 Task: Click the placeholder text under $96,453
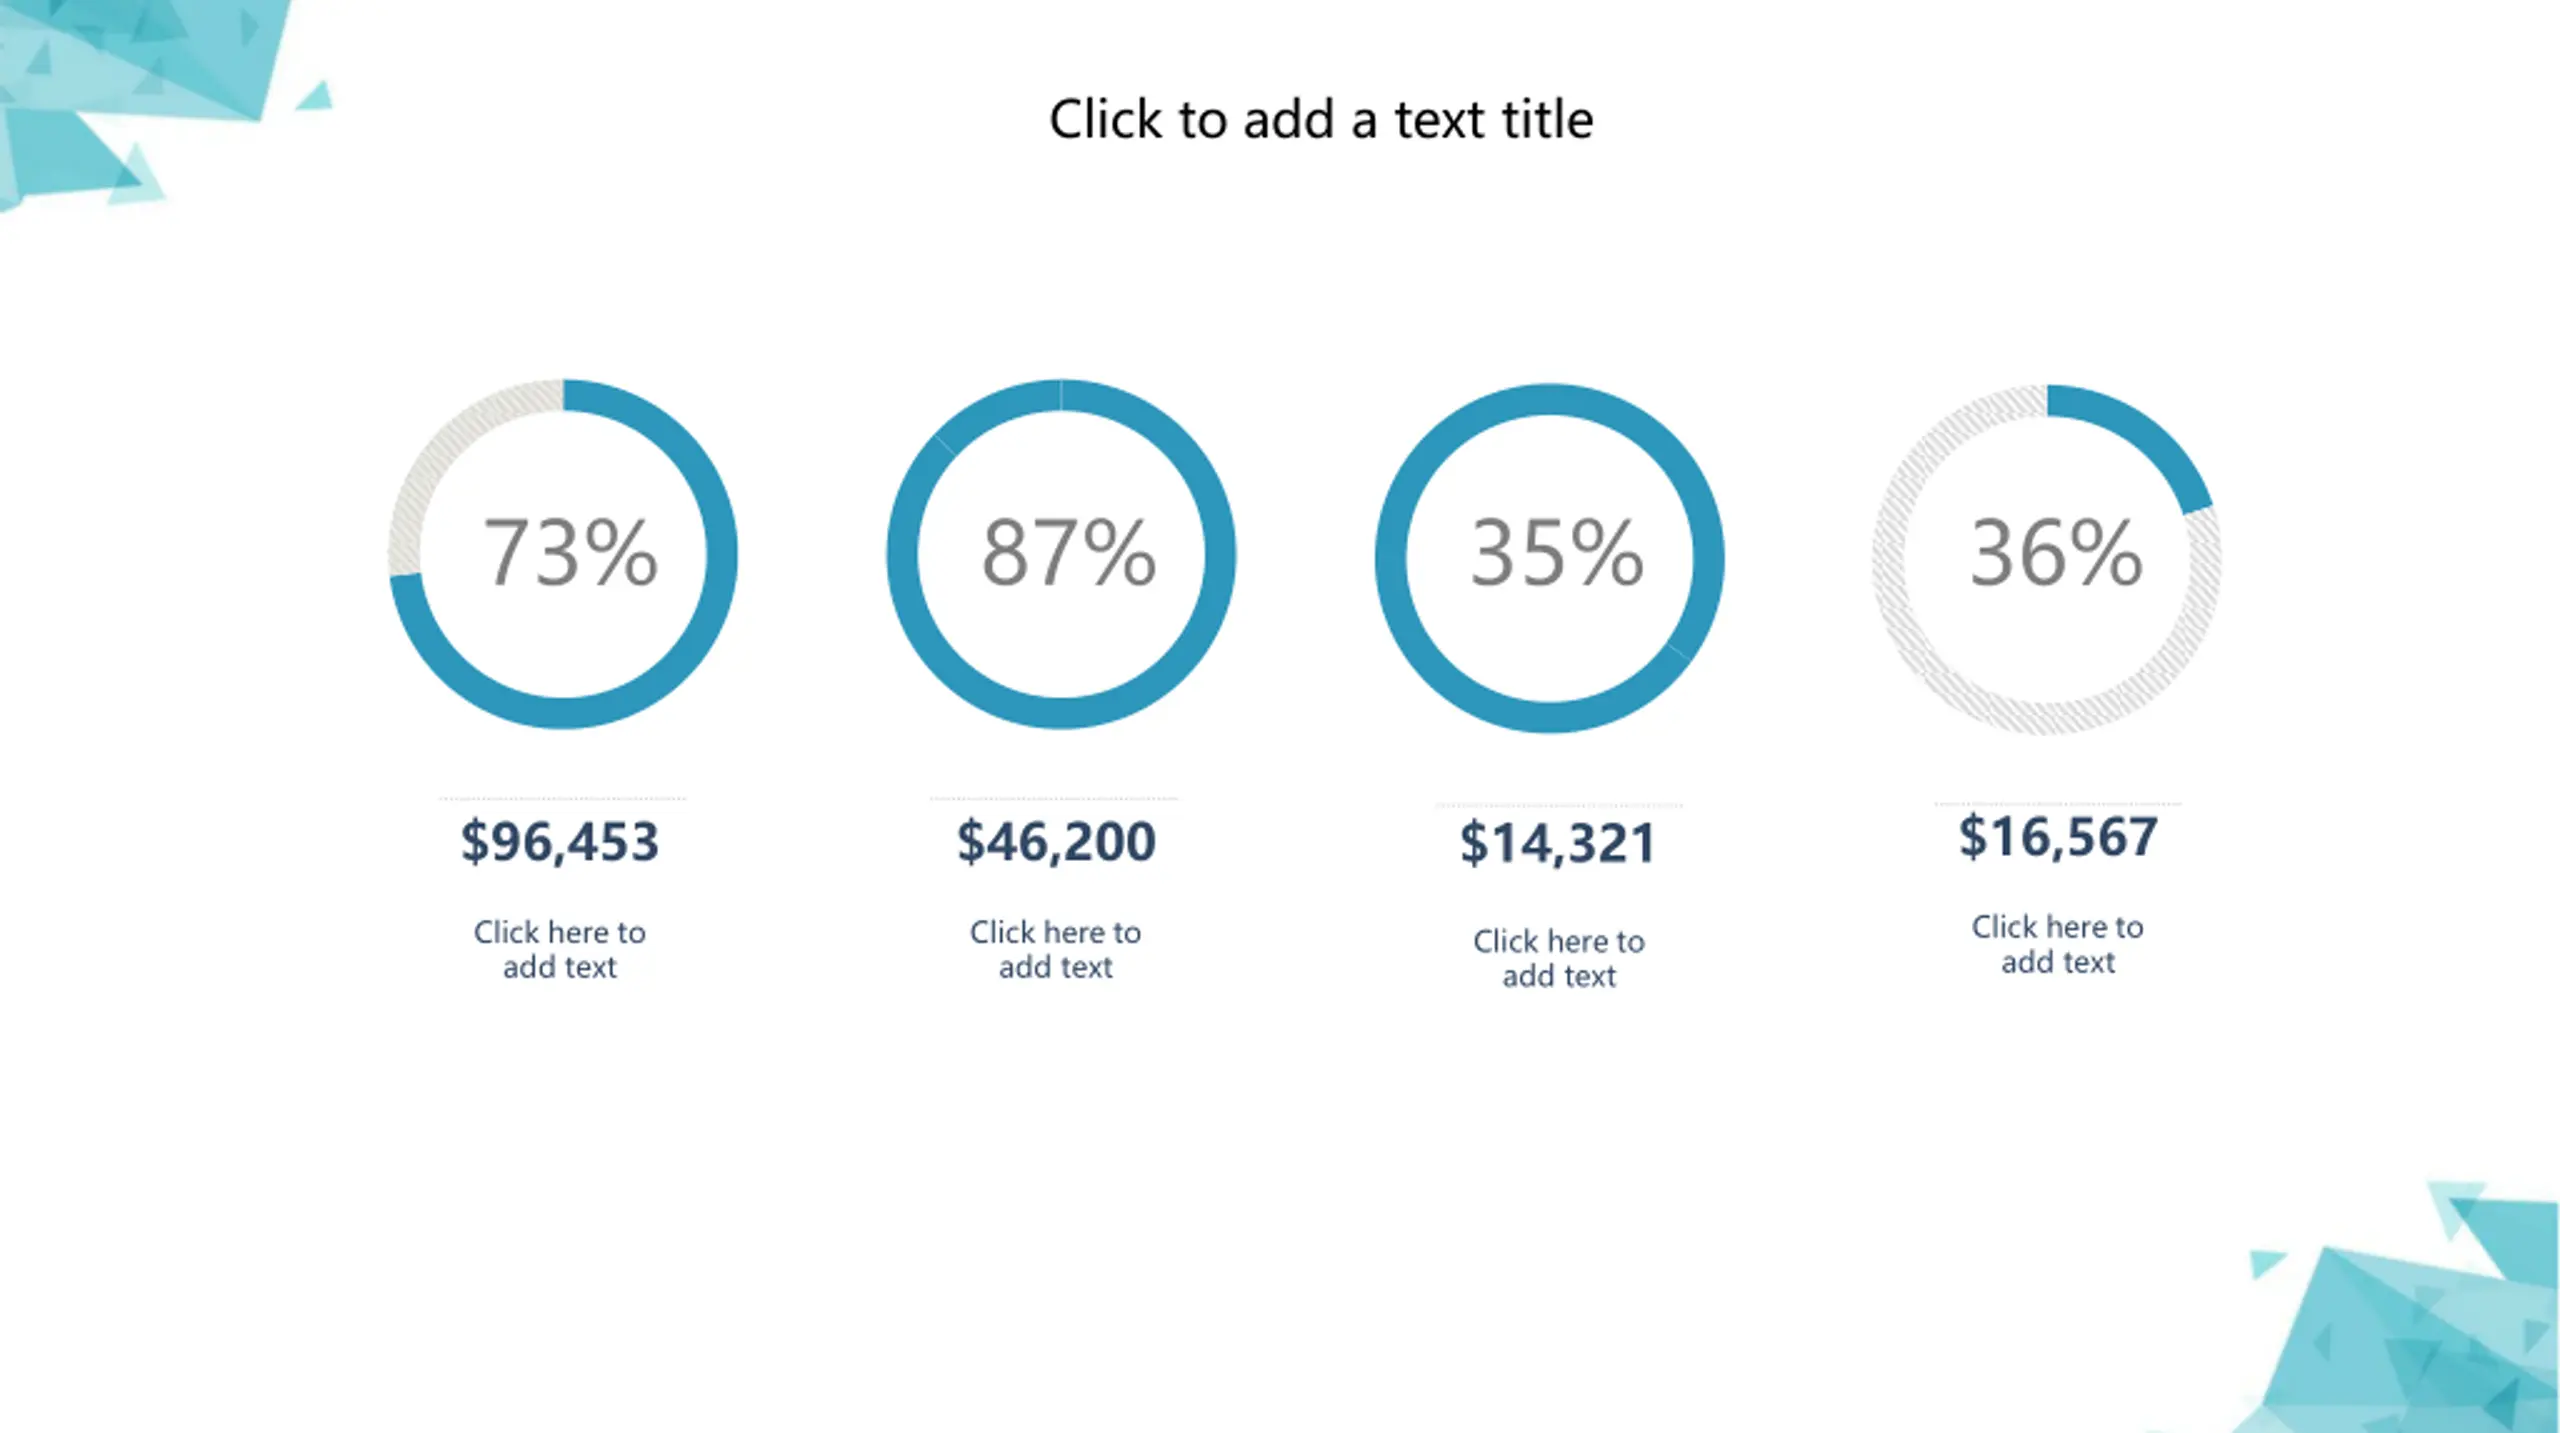(560, 949)
